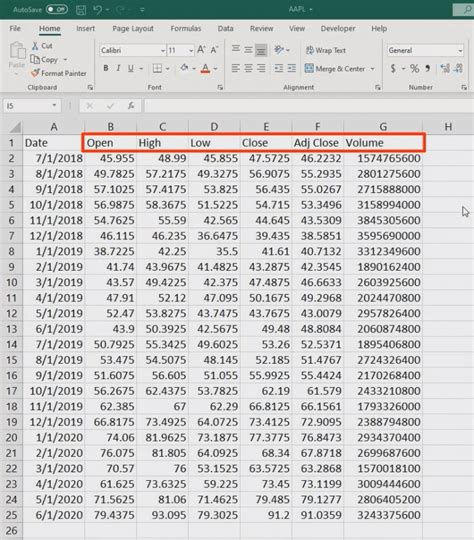Click Merge & Center button
Image resolution: width=474 pixels, height=540 pixels.
[334, 69]
